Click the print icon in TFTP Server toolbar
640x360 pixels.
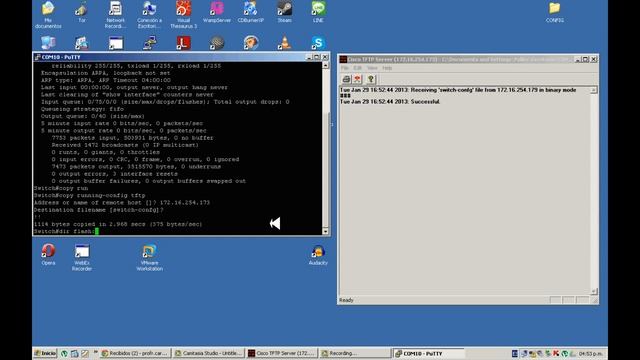tap(346, 79)
